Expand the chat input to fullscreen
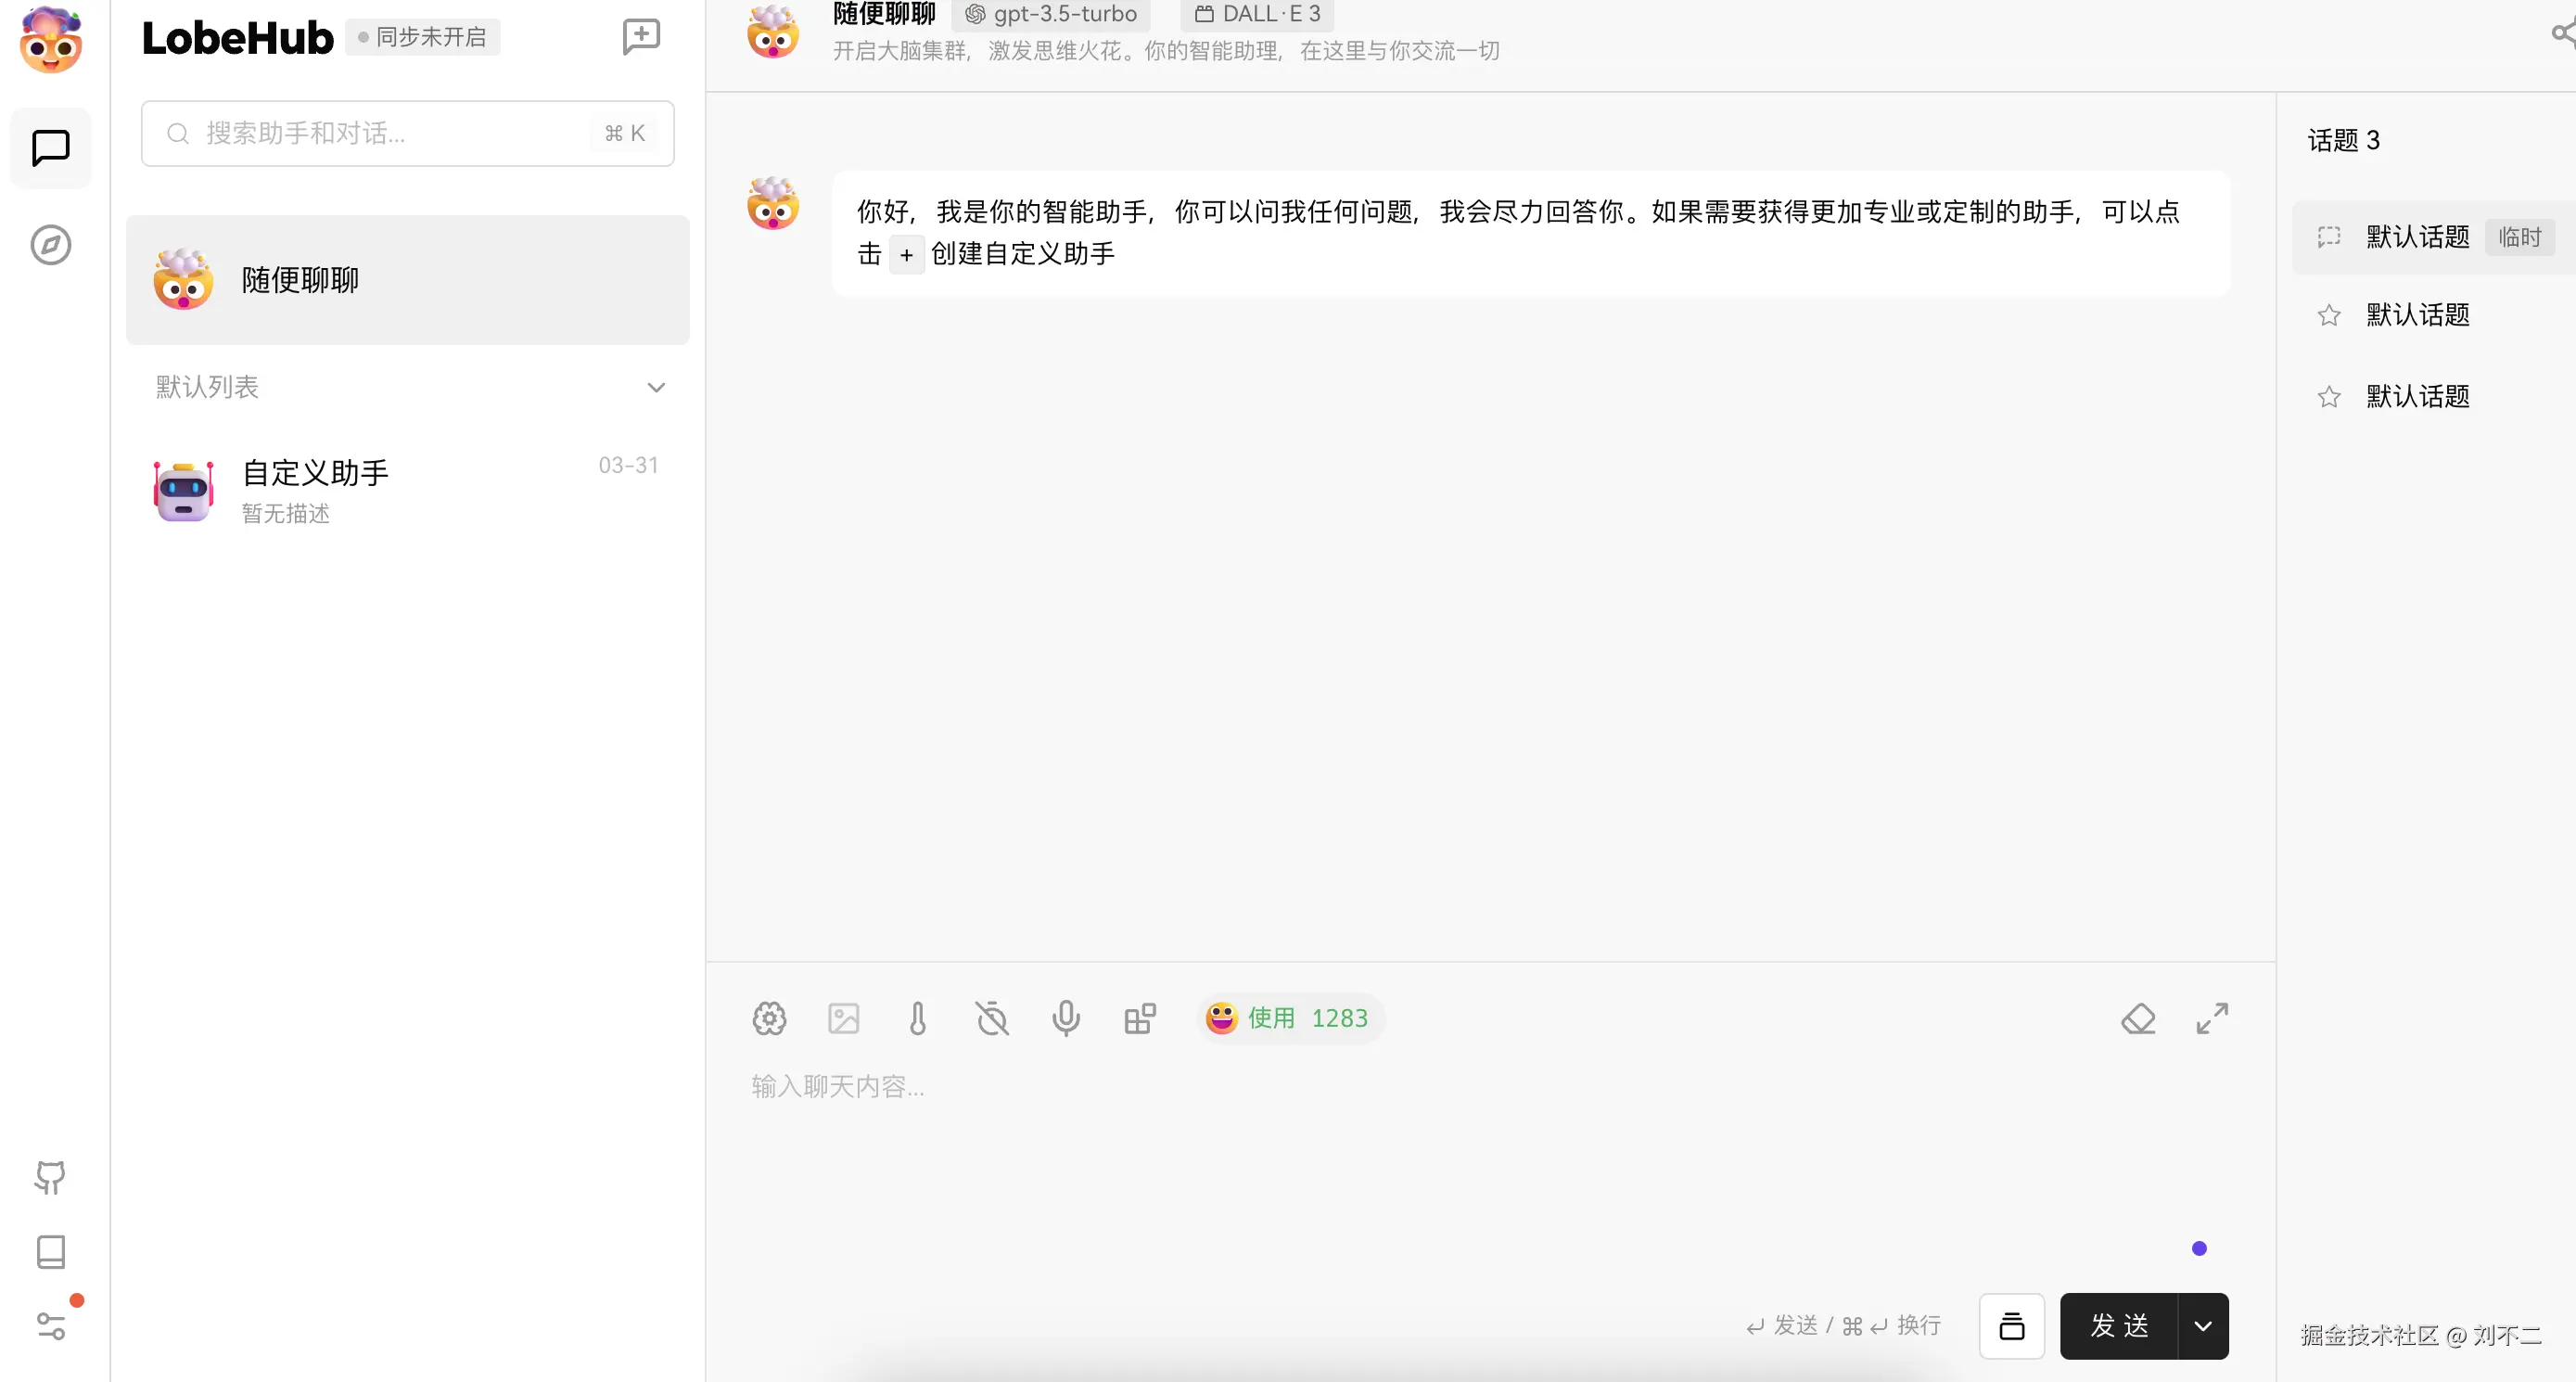This screenshot has width=2576, height=1382. [2212, 1018]
